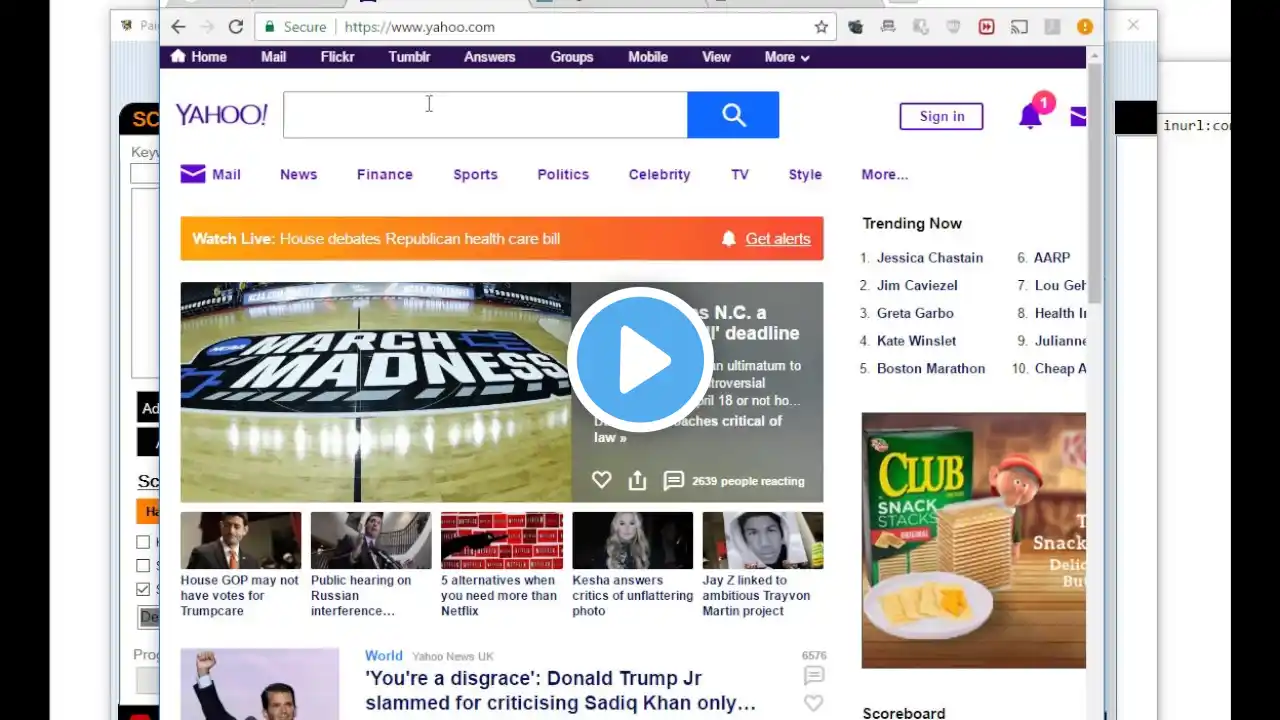
Task: Open trending topic Jessica Chastain
Action: pyautogui.click(x=930, y=257)
